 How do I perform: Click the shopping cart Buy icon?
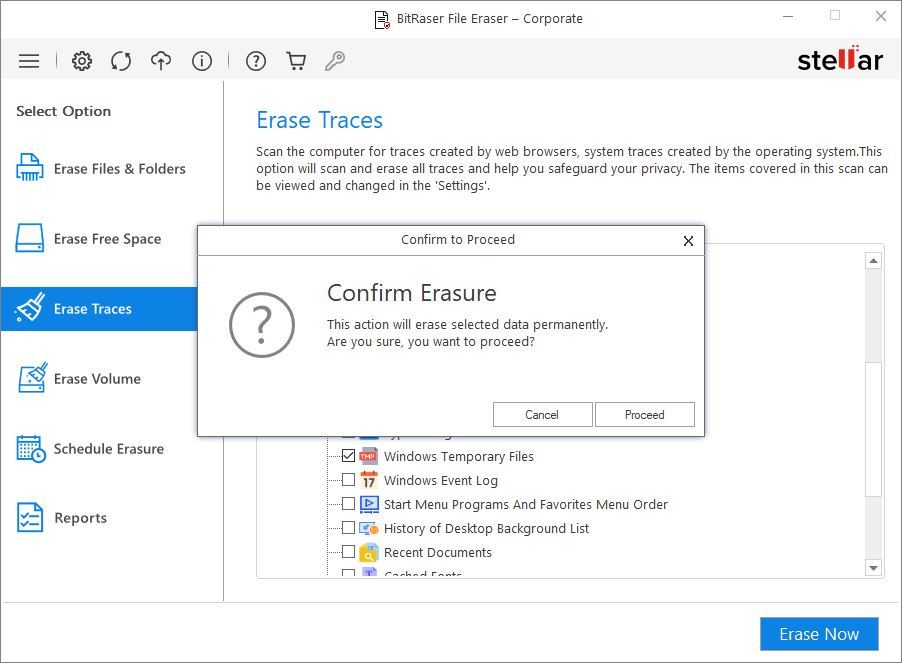point(296,61)
